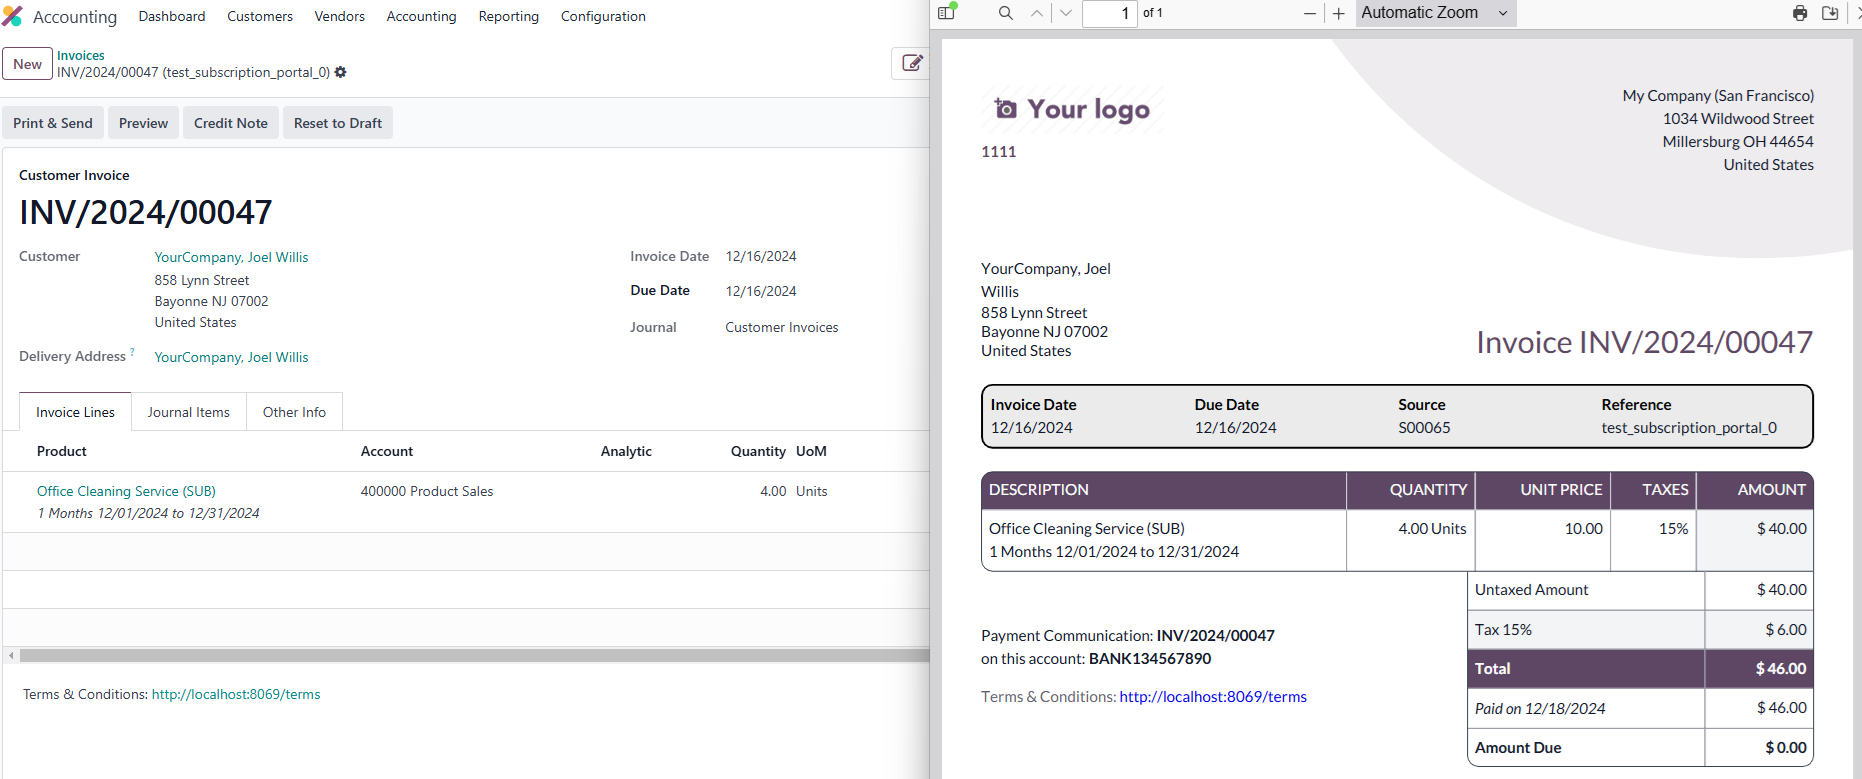Click the Customer Invoices journal value

pos(782,327)
